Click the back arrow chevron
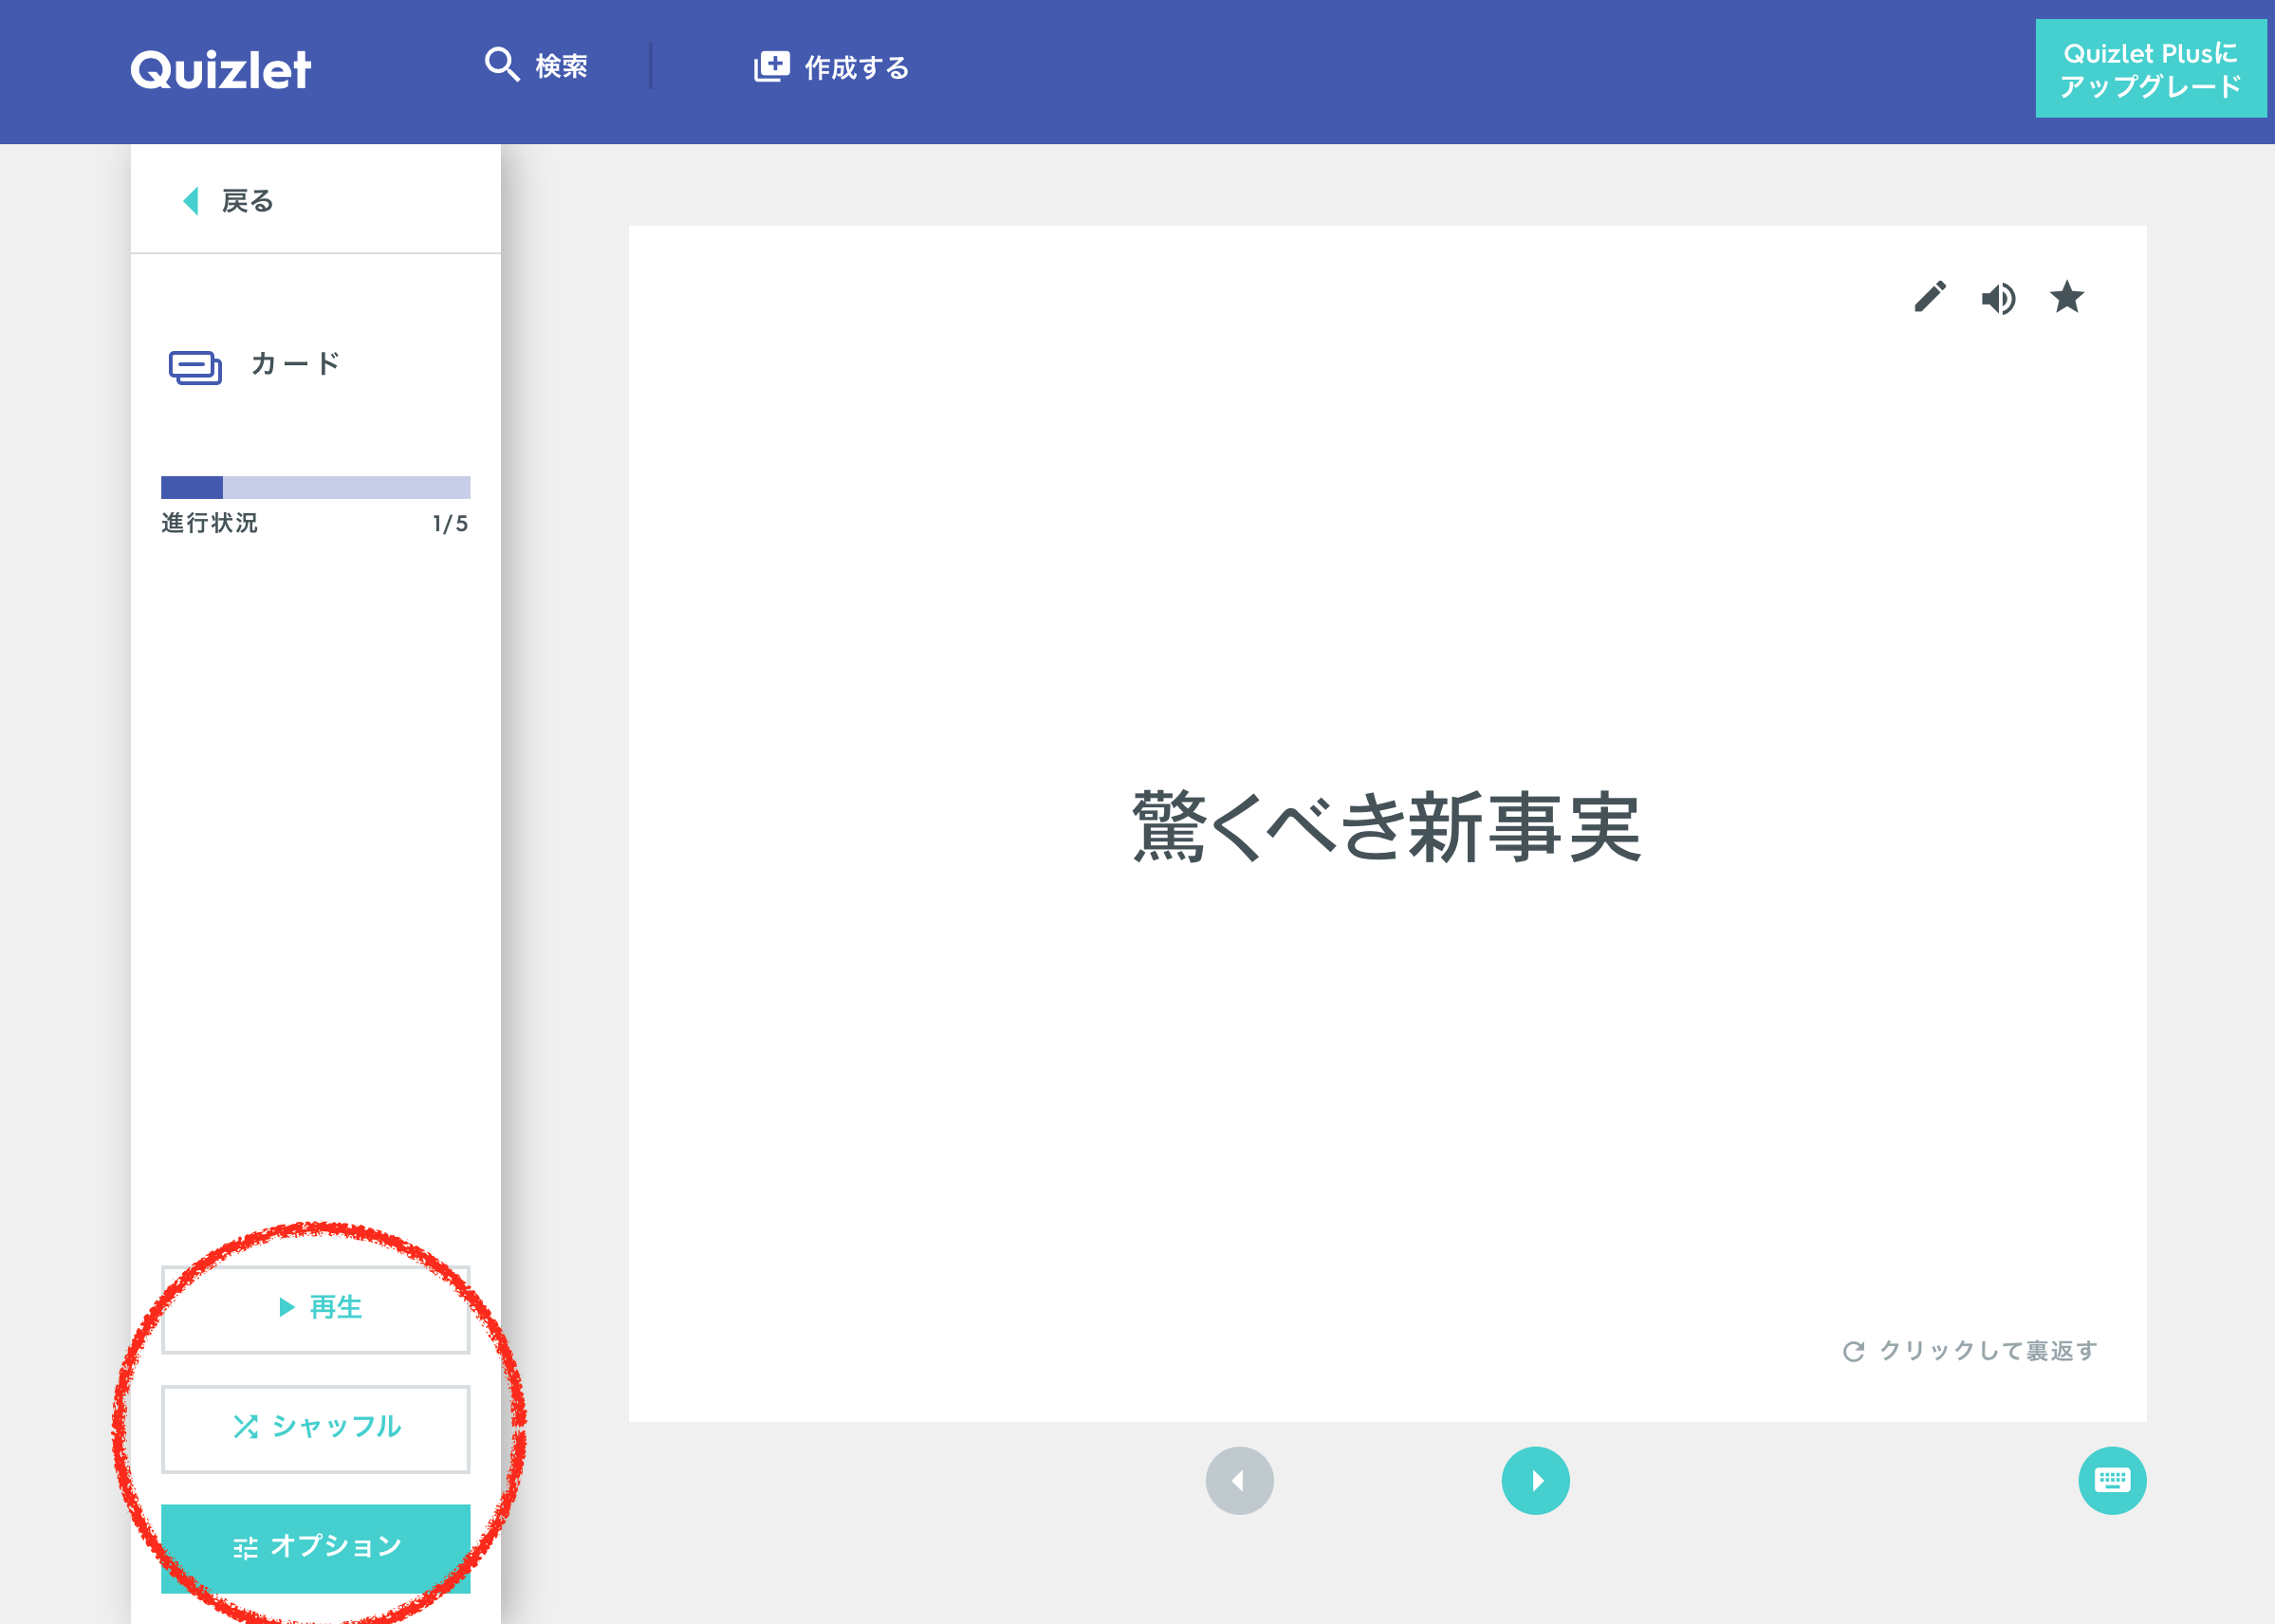This screenshot has height=1624, width=2275. [190, 201]
